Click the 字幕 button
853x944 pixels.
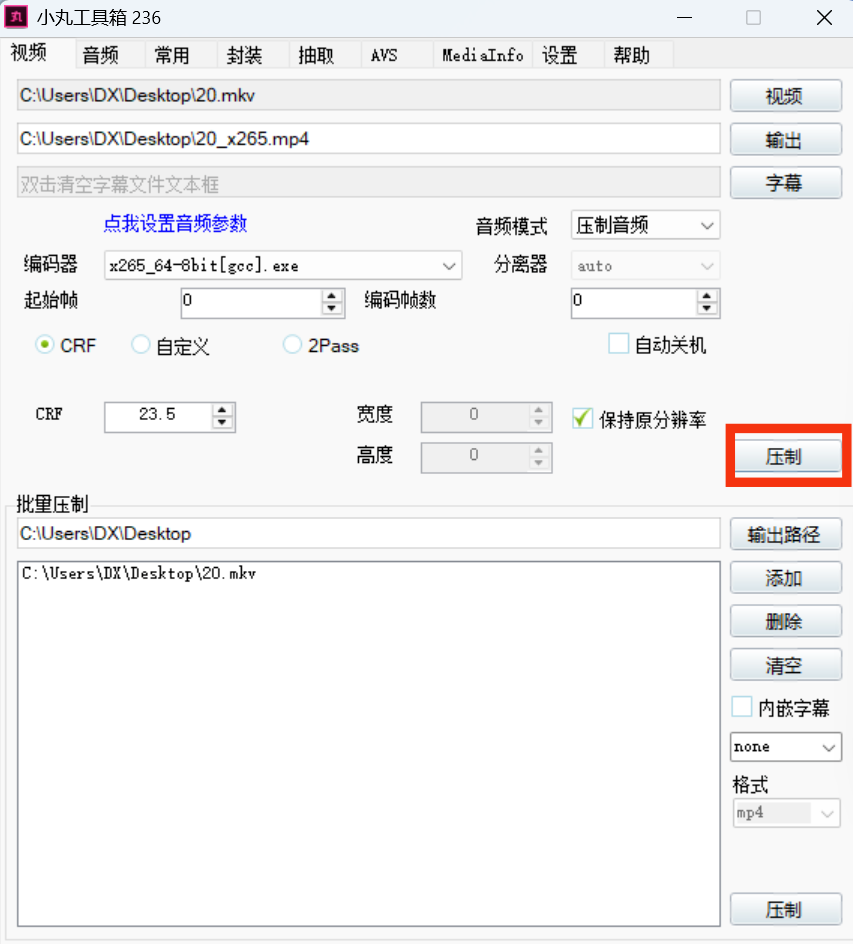[x=786, y=182]
